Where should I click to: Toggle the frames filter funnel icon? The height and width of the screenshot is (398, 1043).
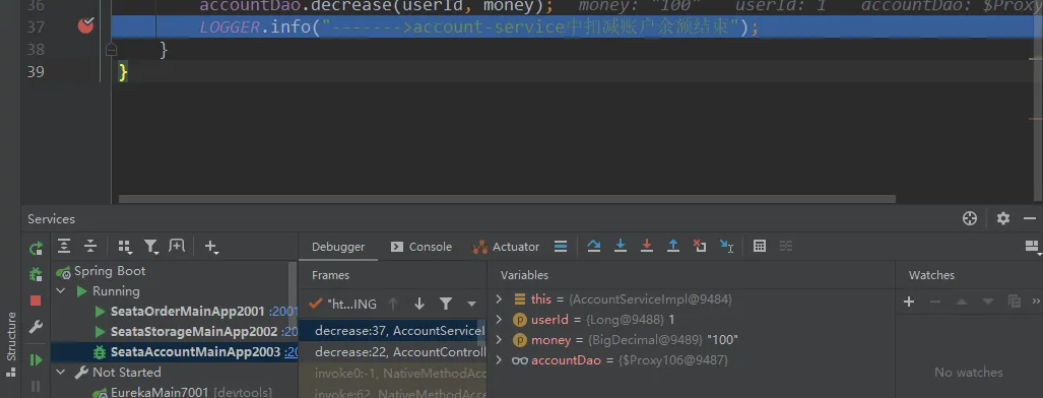coord(446,304)
